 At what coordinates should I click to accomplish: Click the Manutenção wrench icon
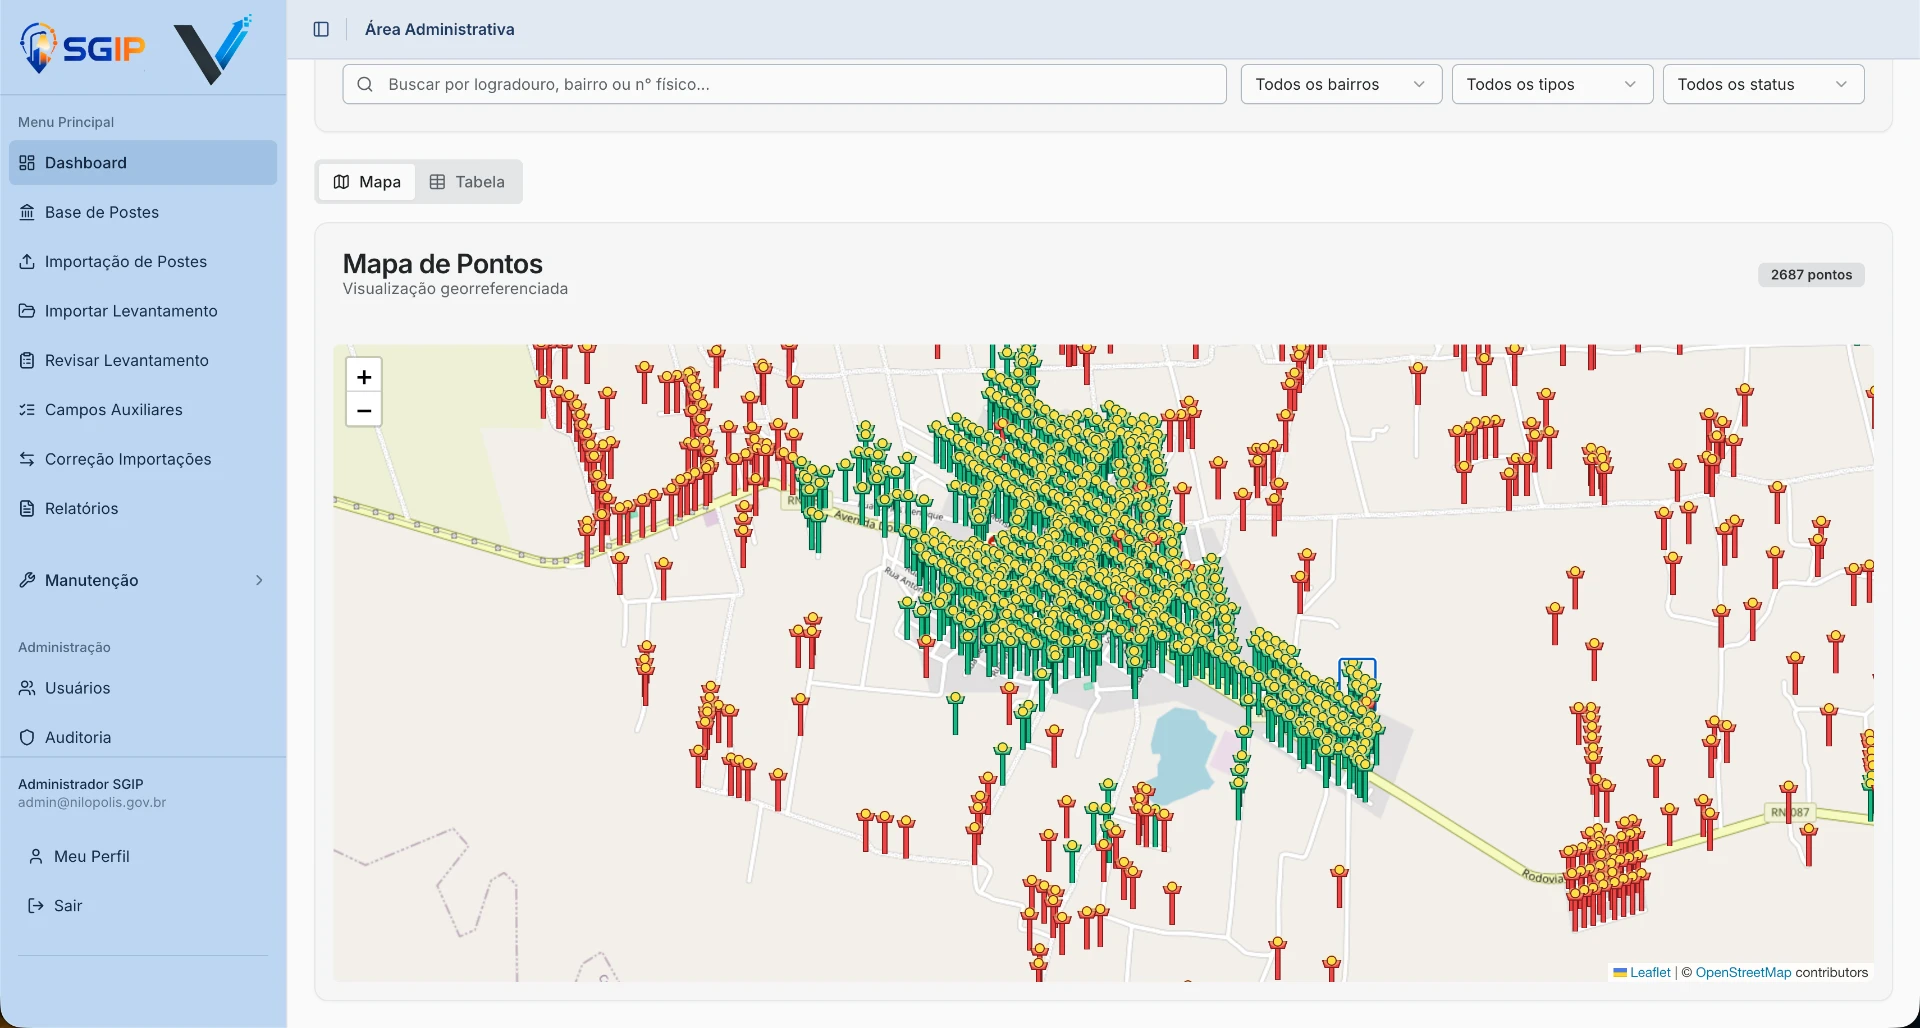tap(27, 580)
